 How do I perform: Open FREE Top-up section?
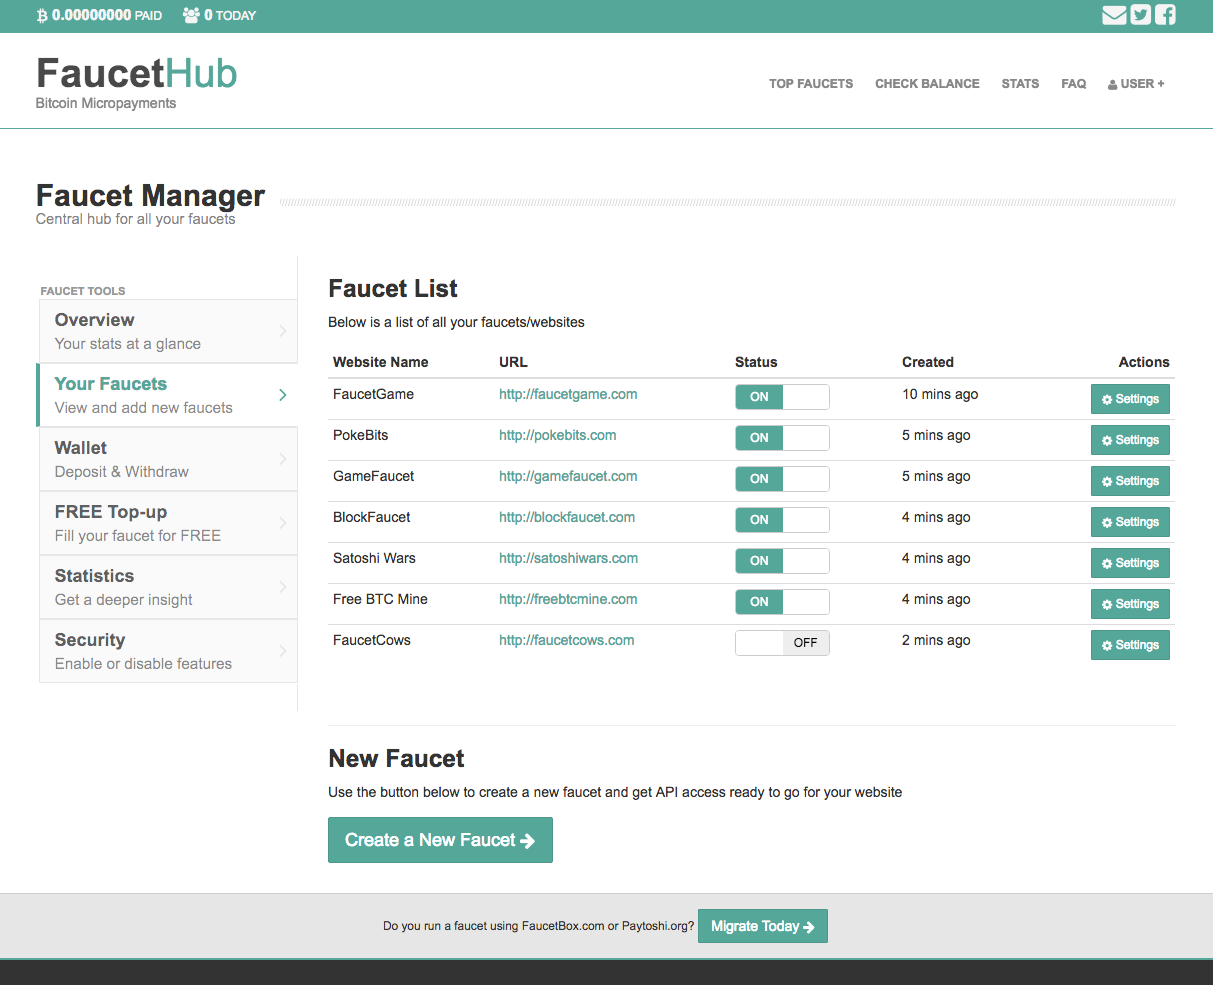pos(168,523)
